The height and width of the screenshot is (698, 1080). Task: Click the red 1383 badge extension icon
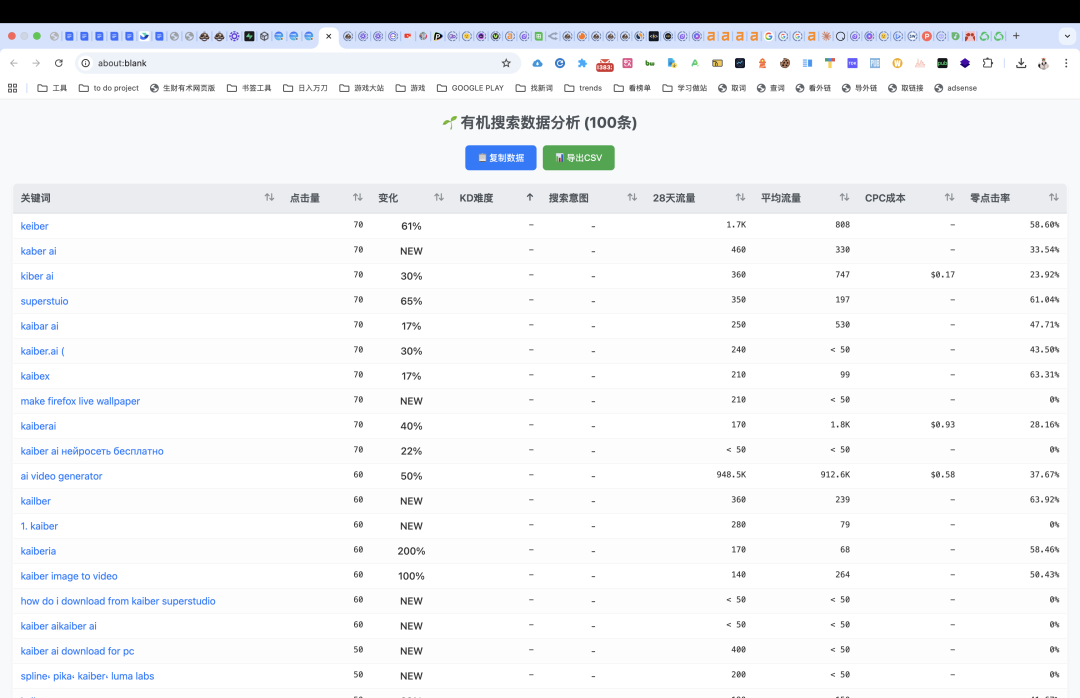tap(605, 65)
